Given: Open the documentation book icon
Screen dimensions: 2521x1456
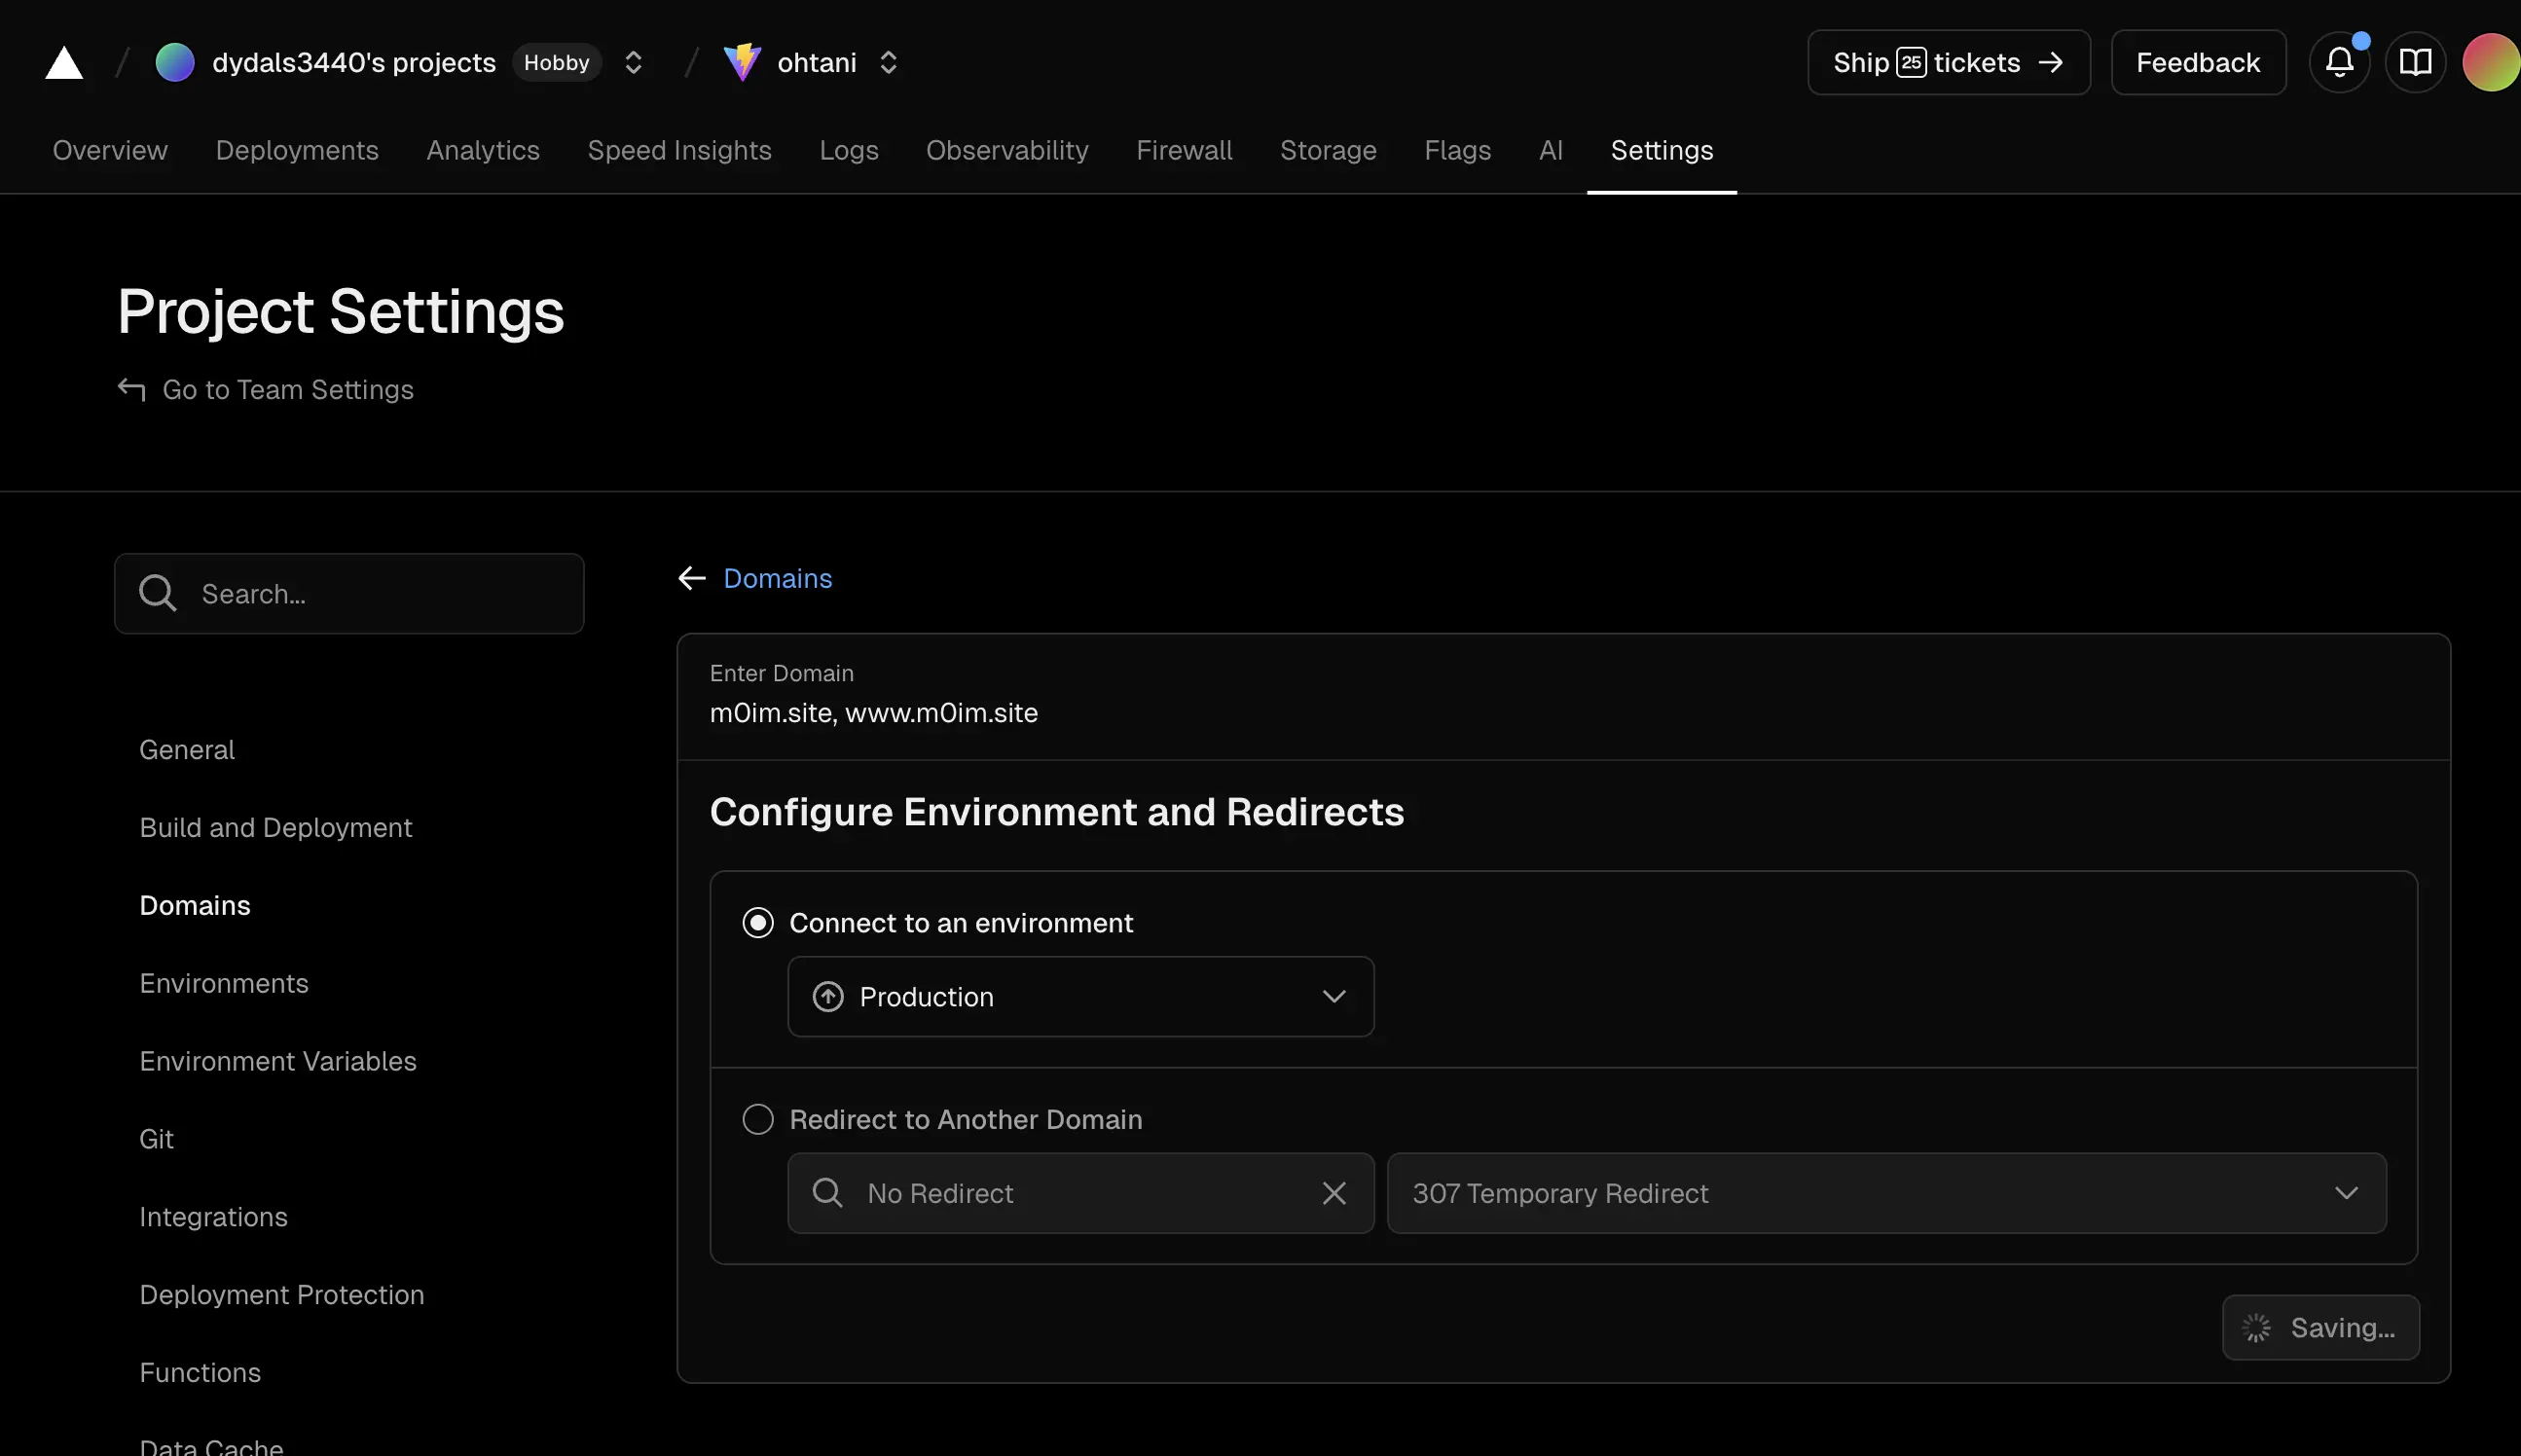Looking at the screenshot, I should pyautogui.click(x=2415, y=63).
